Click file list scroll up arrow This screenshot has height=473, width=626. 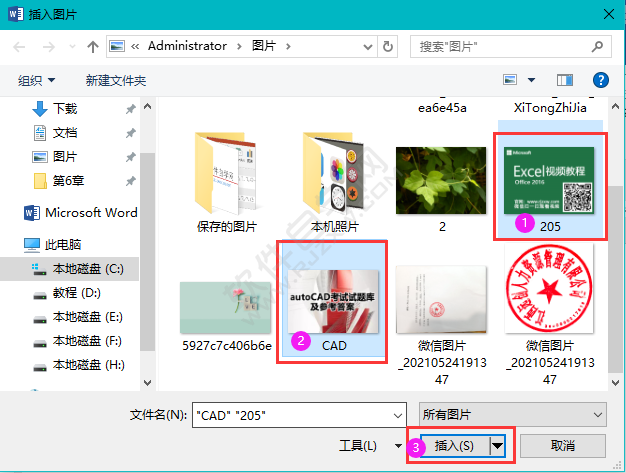[x=615, y=107]
